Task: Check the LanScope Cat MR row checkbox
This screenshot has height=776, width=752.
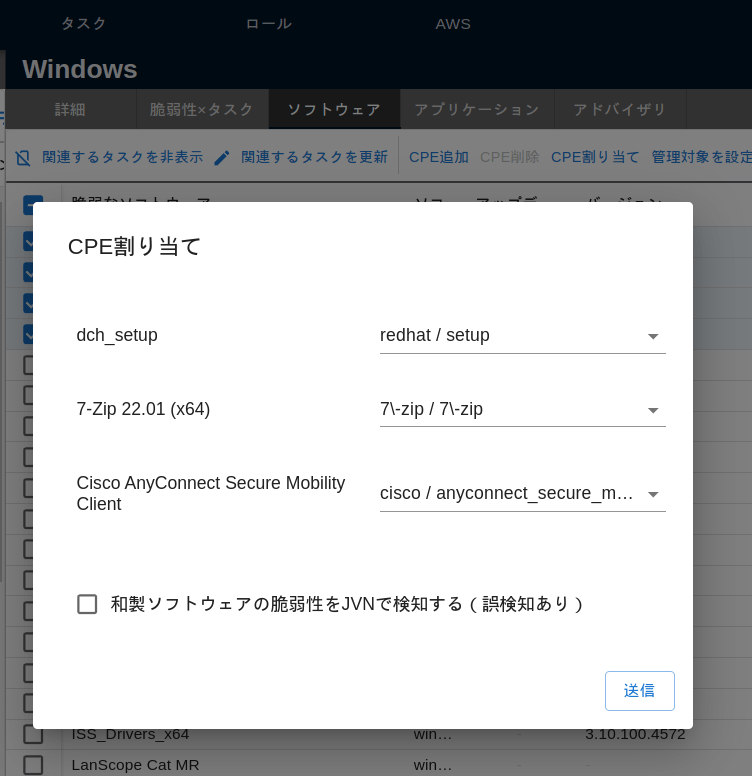Action: click(33, 765)
